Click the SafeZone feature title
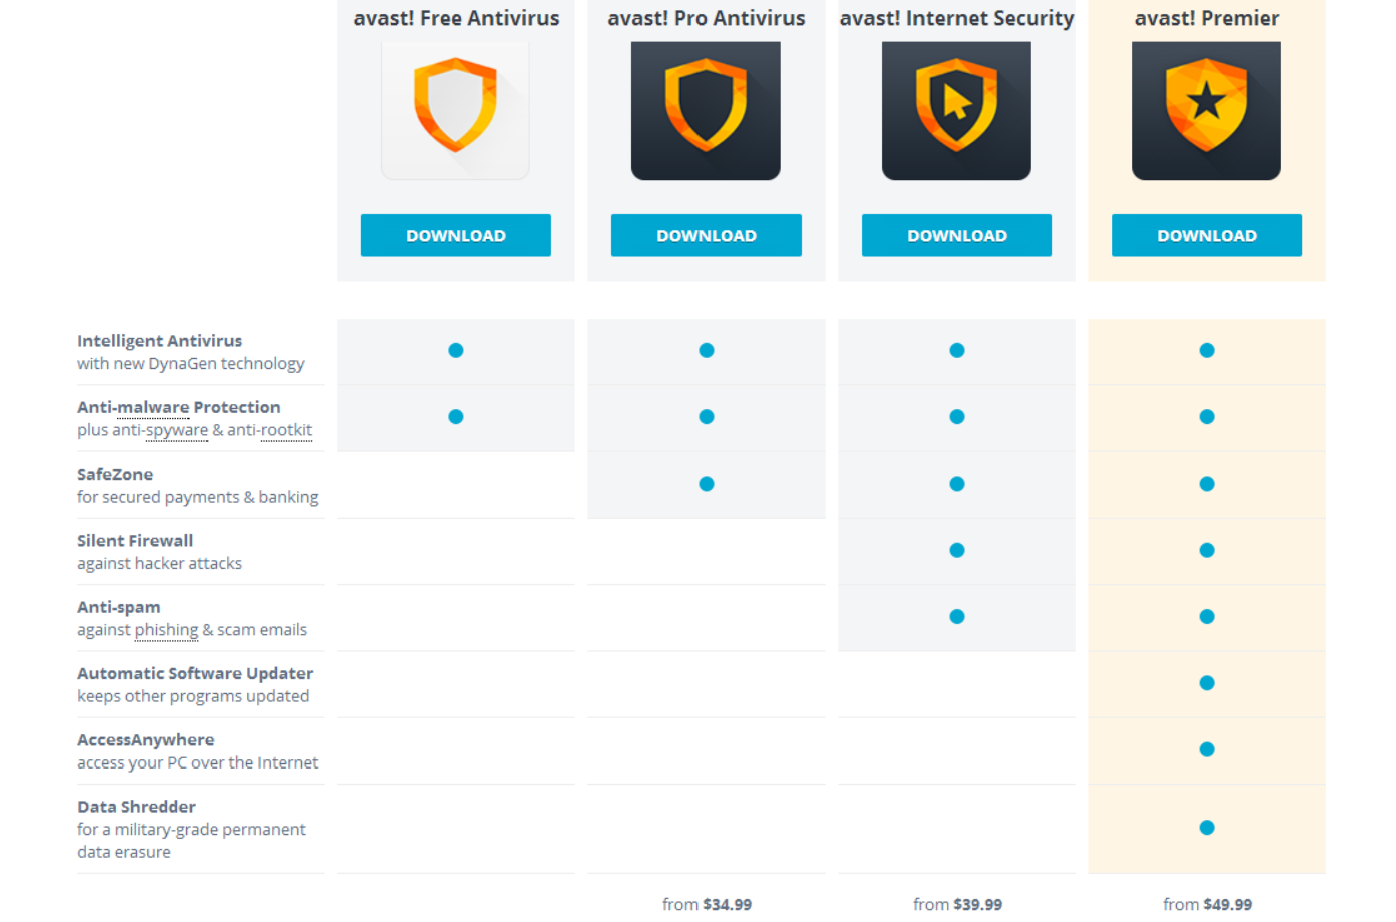This screenshot has width=1396, height=922. coord(115,474)
